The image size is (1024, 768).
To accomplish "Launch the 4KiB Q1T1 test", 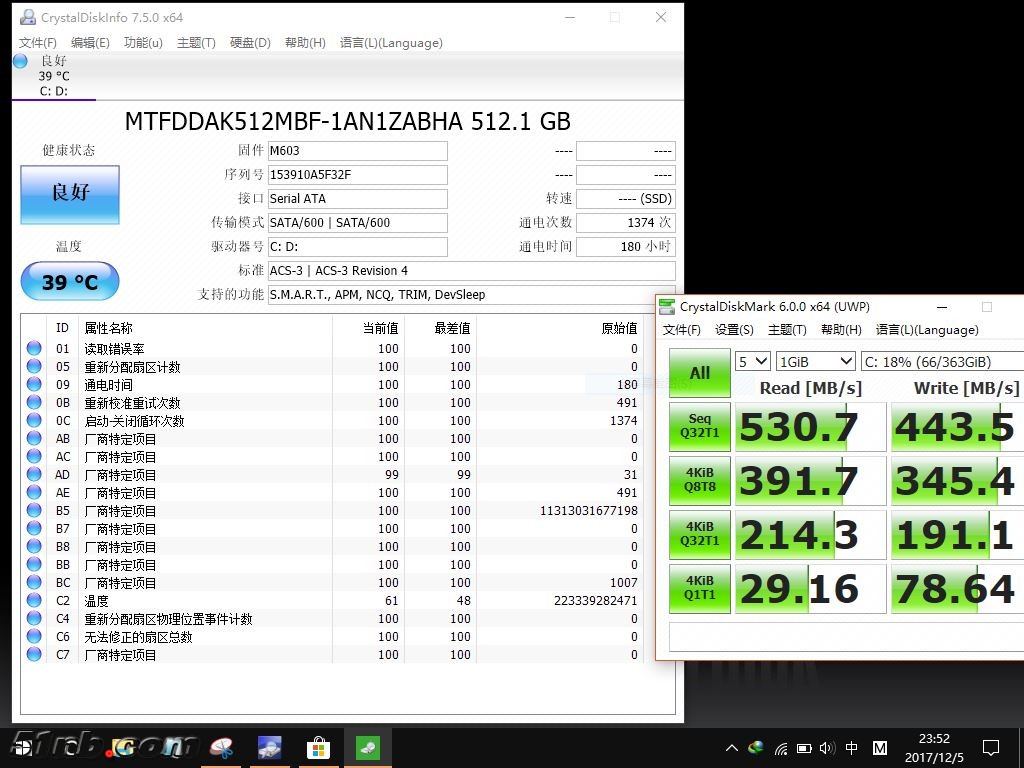I will pyautogui.click(x=699, y=589).
